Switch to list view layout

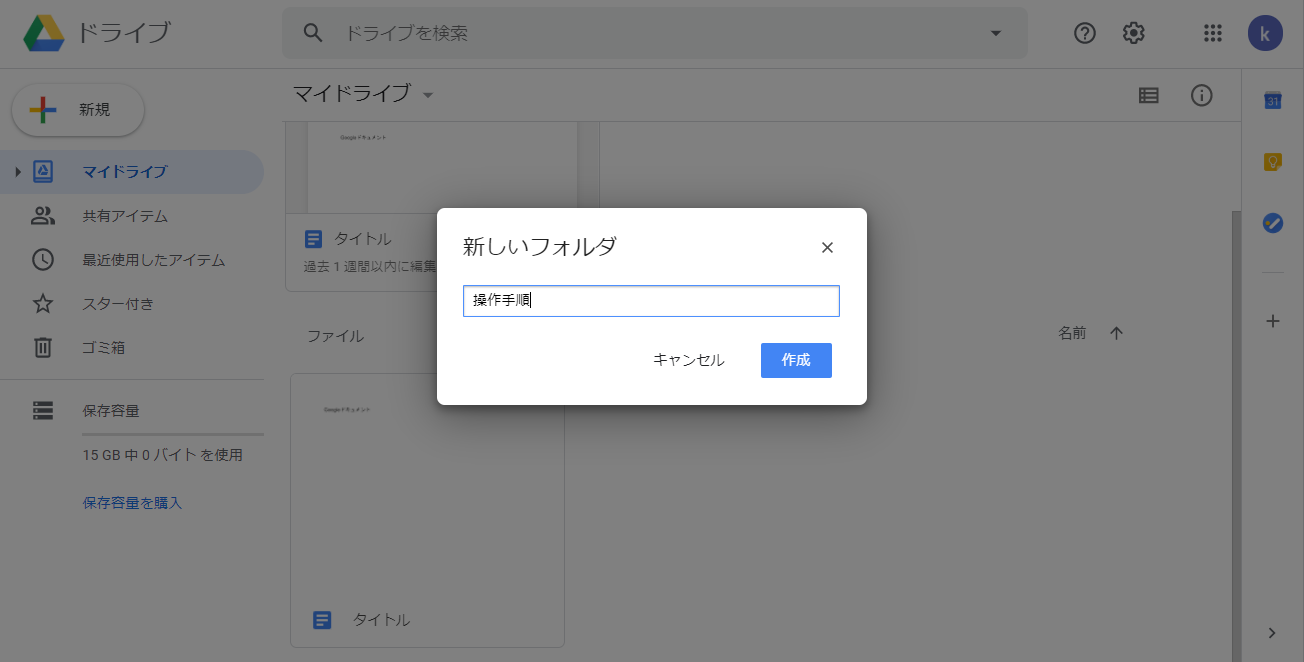pos(1149,95)
